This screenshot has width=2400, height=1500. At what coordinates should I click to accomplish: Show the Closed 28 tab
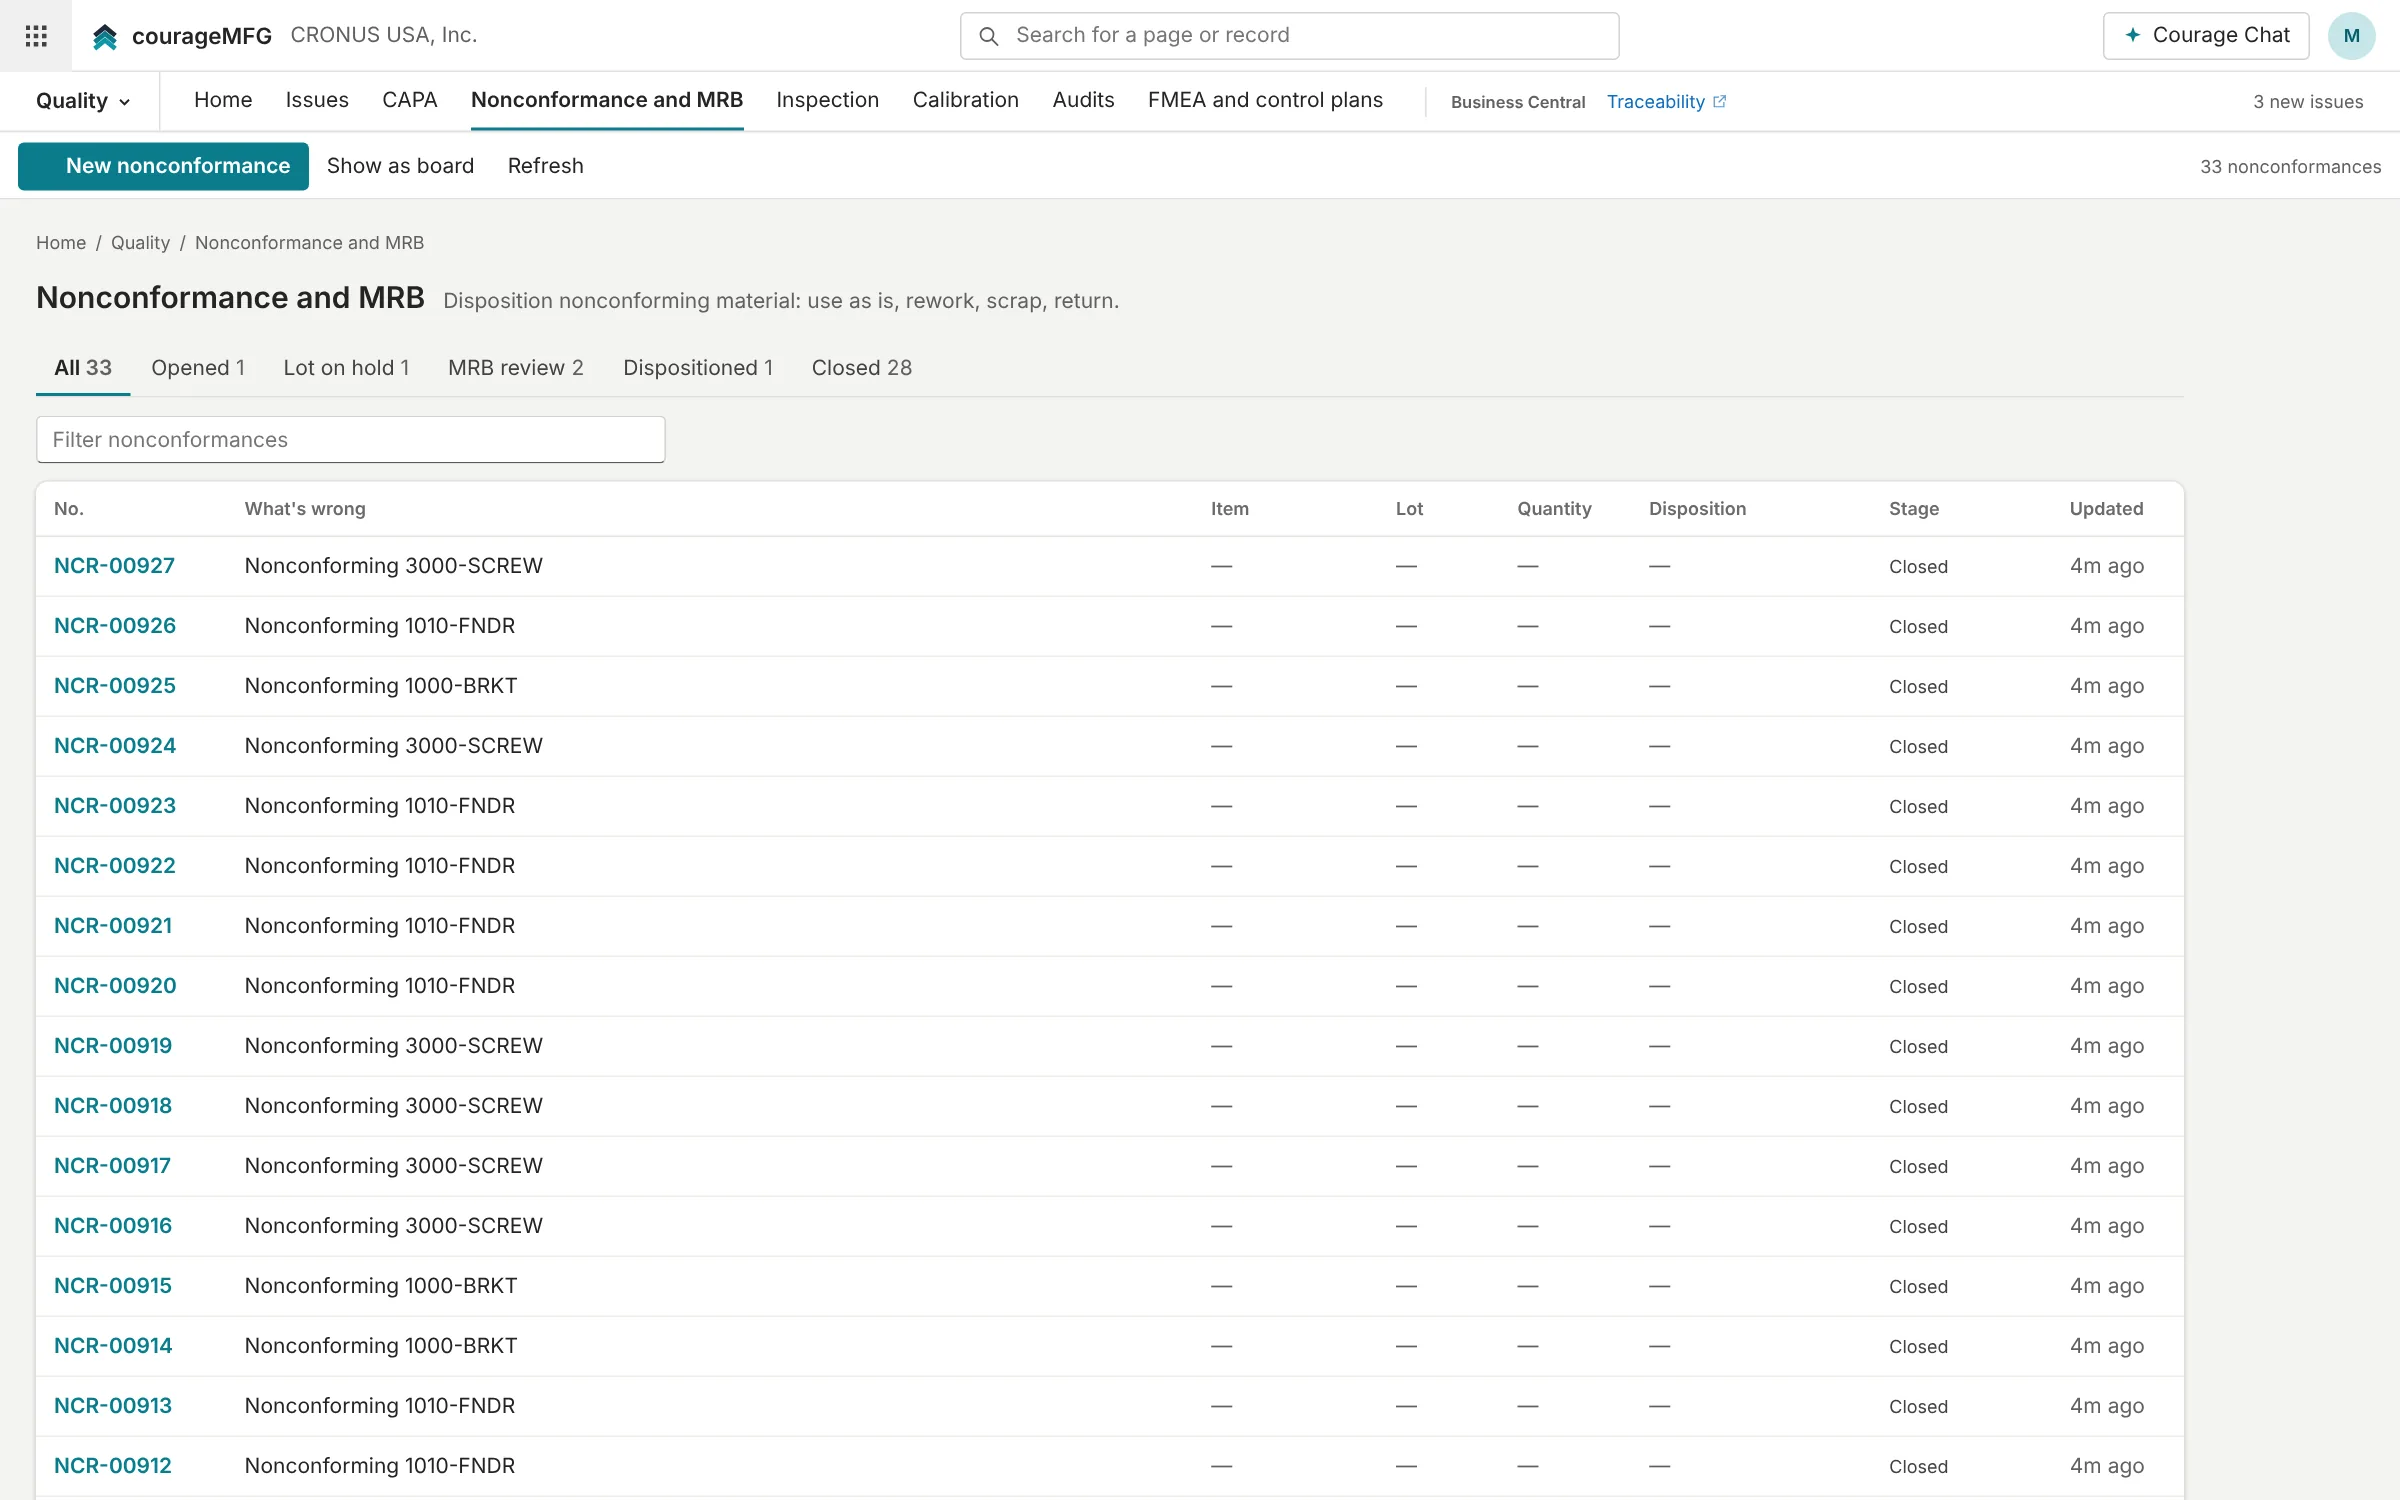tap(861, 368)
